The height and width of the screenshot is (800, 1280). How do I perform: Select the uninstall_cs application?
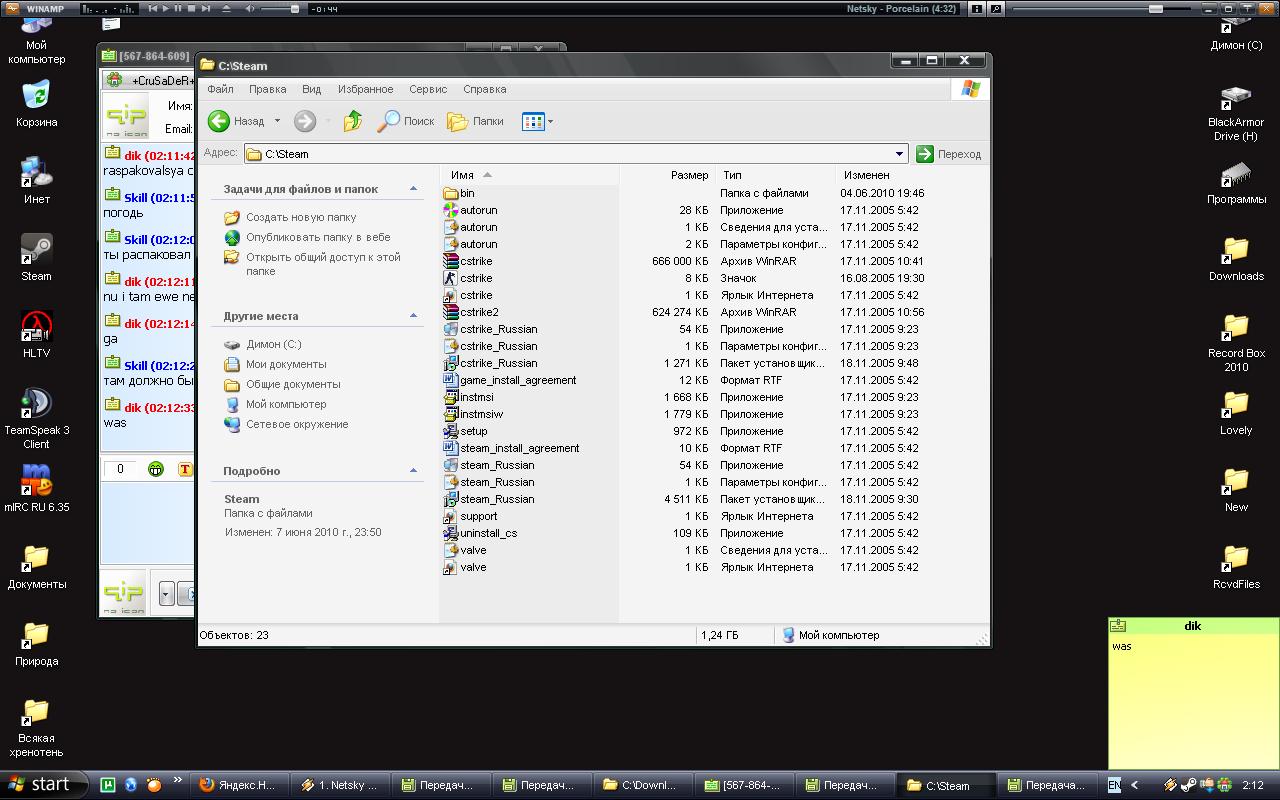point(480,533)
